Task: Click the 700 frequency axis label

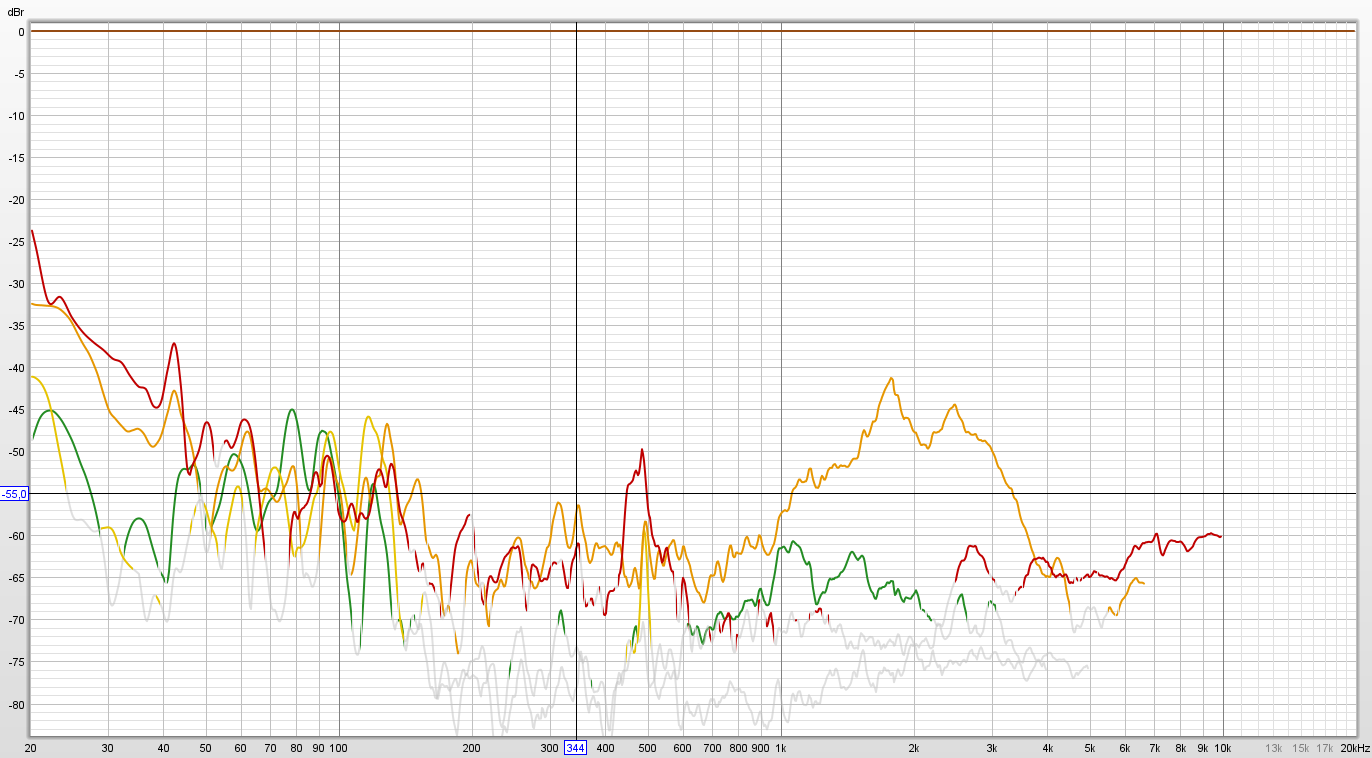Action: 712,748
